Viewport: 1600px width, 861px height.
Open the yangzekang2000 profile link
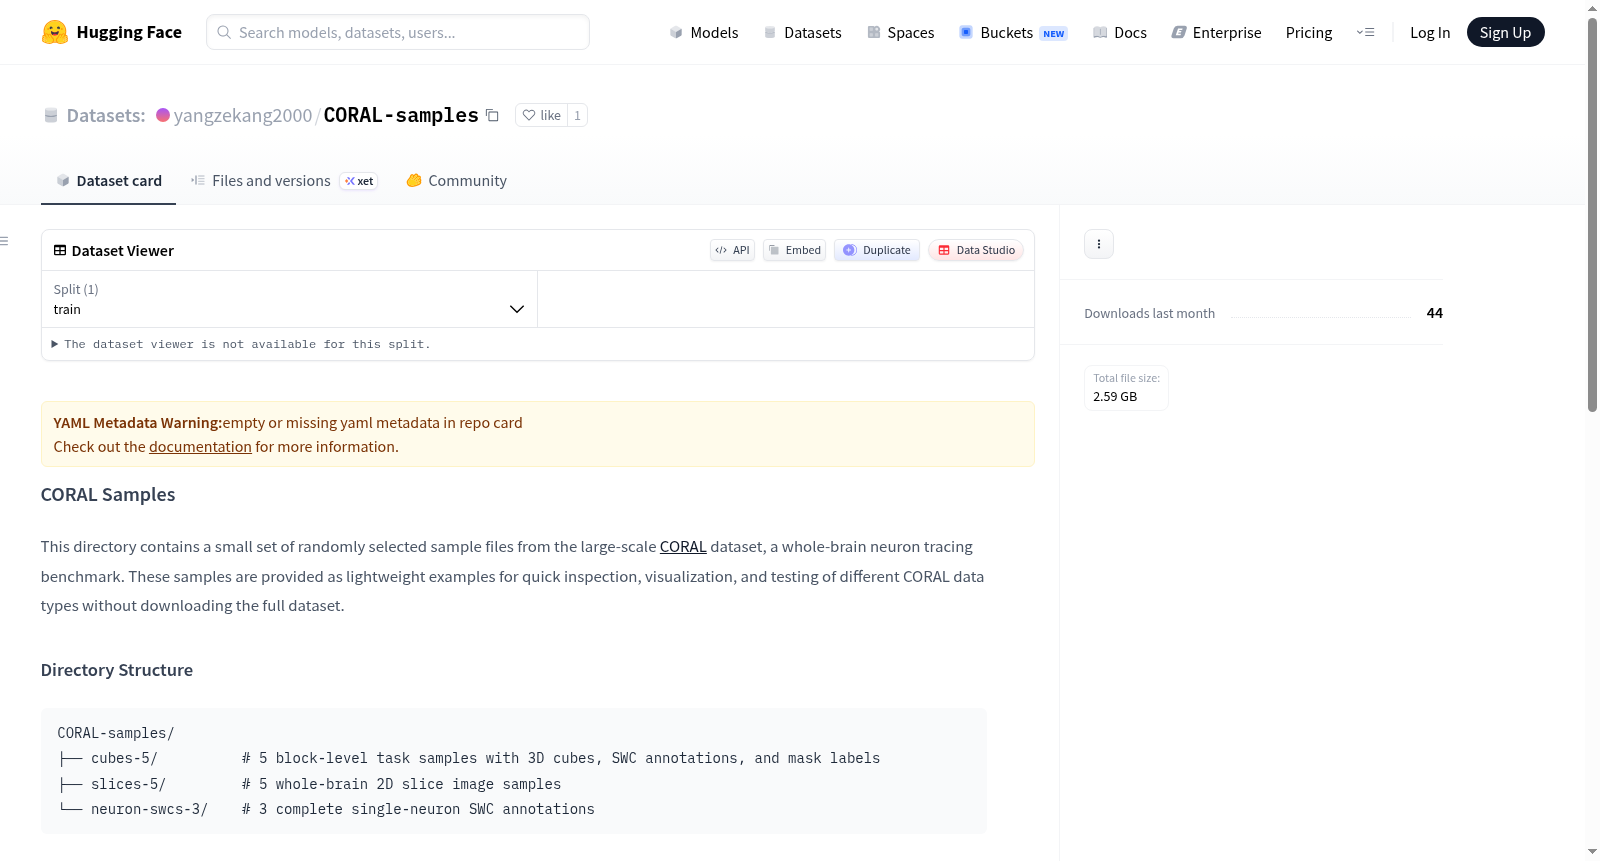(243, 115)
